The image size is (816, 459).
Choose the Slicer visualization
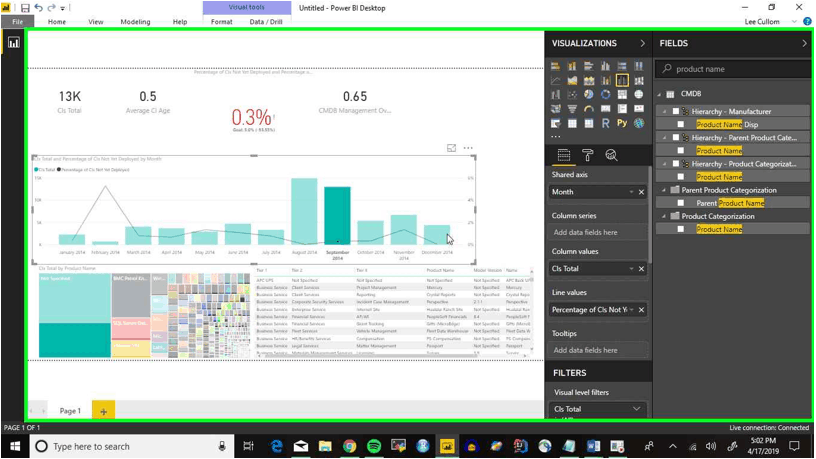[556, 123]
